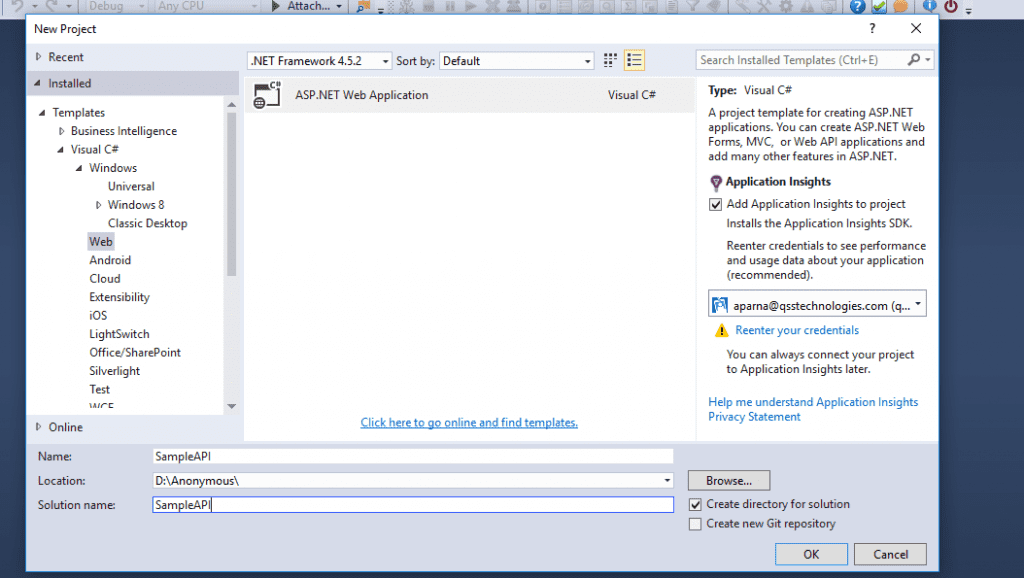Click the account avatar icon for aparna@qsstechnologies.com
This screenshot has width=1024, height=578.
(720, 305)
